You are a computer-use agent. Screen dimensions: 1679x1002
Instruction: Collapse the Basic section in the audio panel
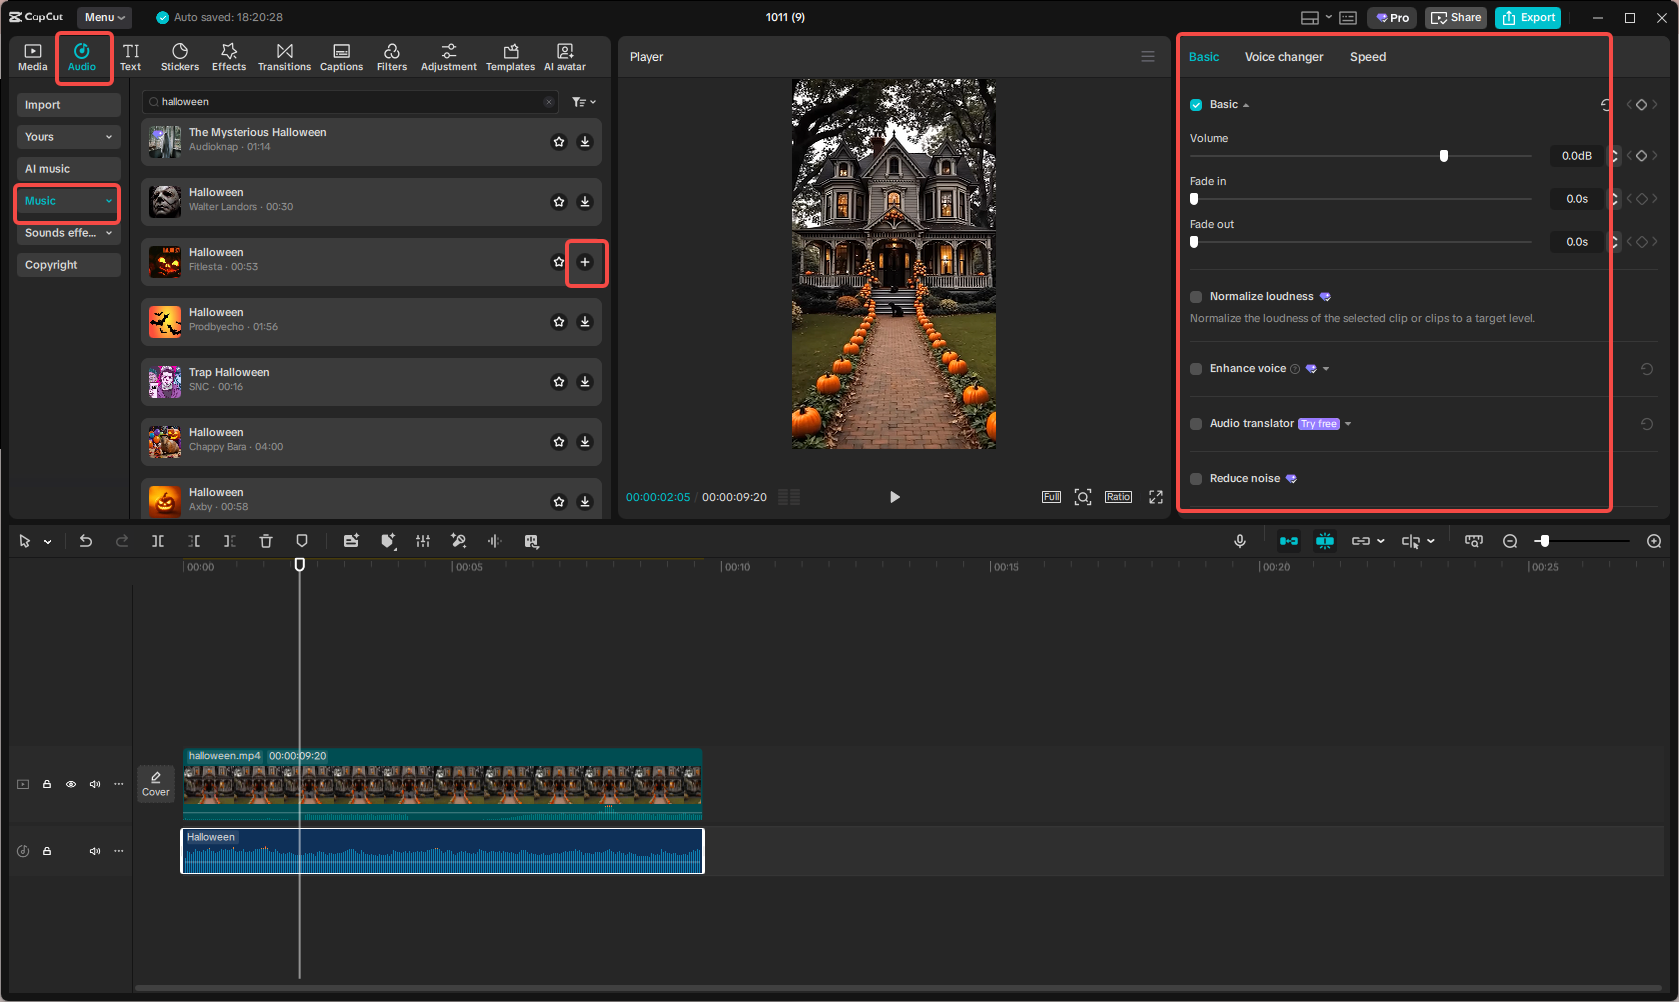pyautogui.click(x=1246, y=104)
